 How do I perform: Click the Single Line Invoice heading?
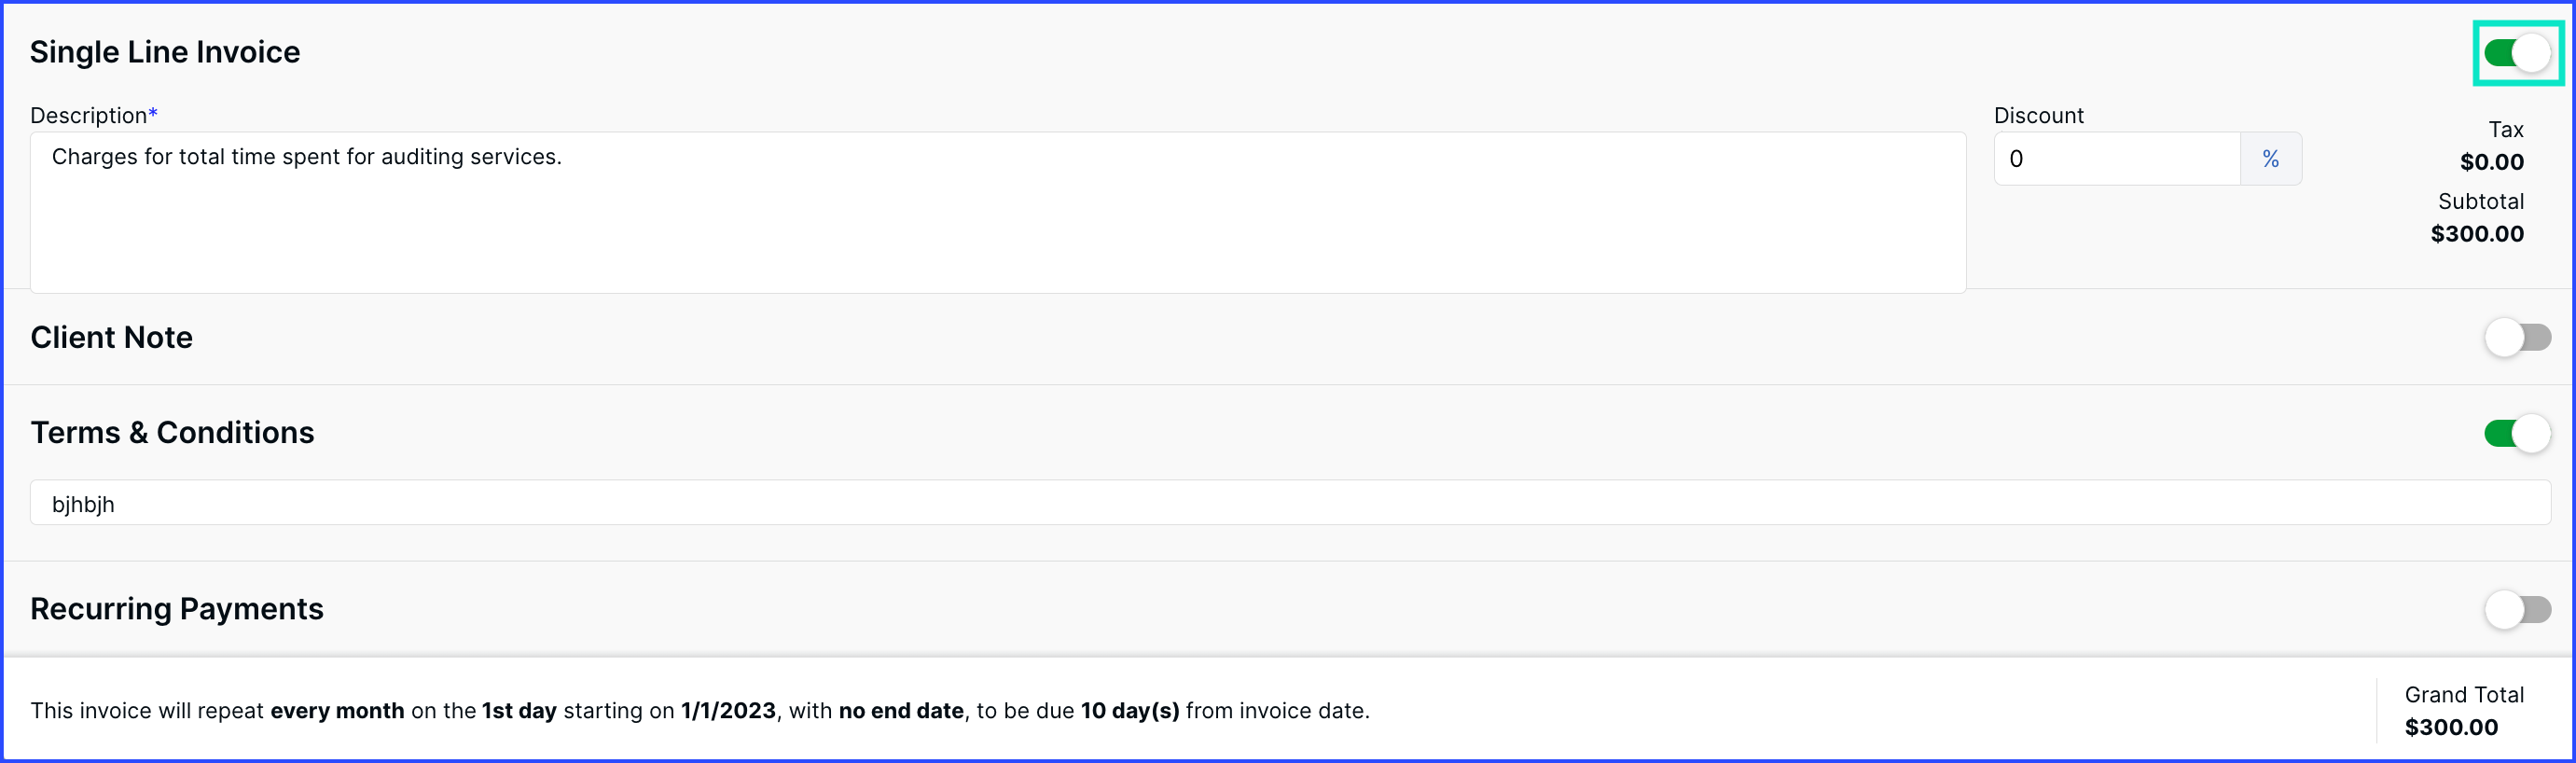165,52
